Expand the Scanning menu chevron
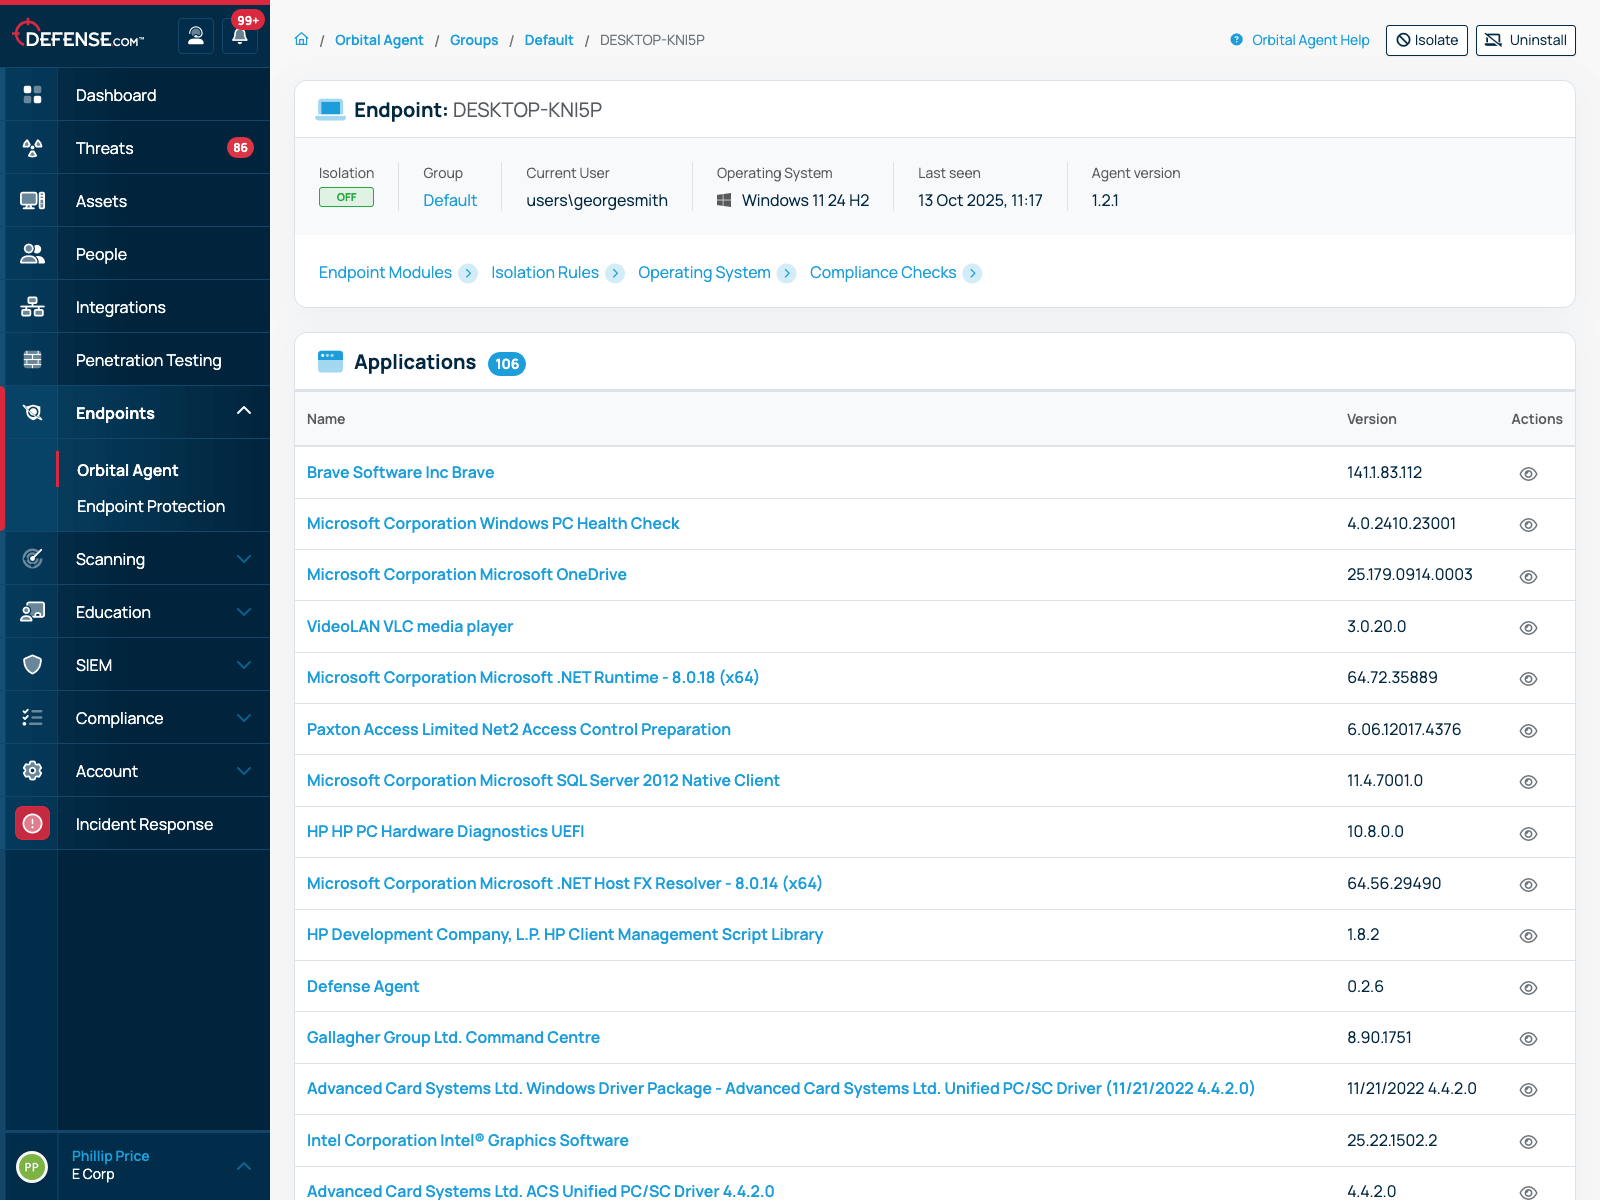Image resolution: width=1600 pixels, height=1200 pixels. pyautogui.click(x=244, y=559)
